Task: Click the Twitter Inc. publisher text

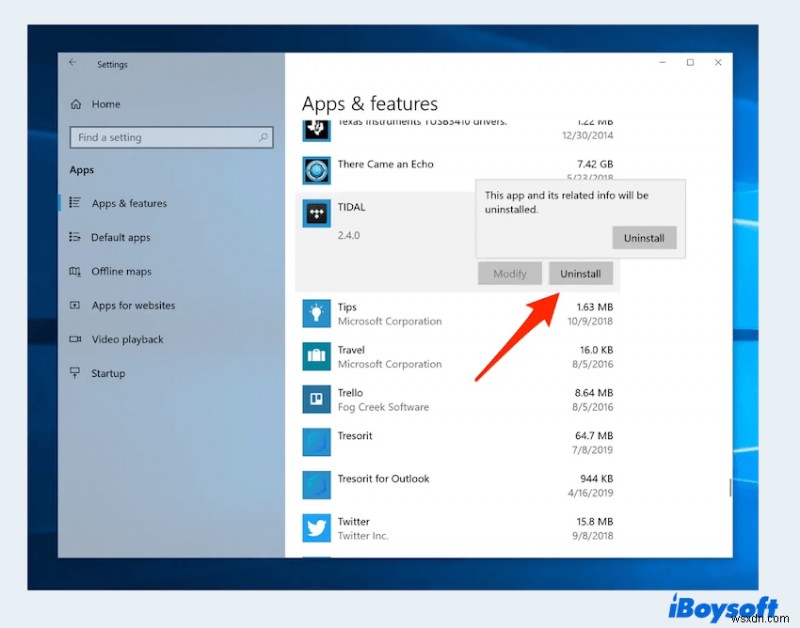Action: 363,536
